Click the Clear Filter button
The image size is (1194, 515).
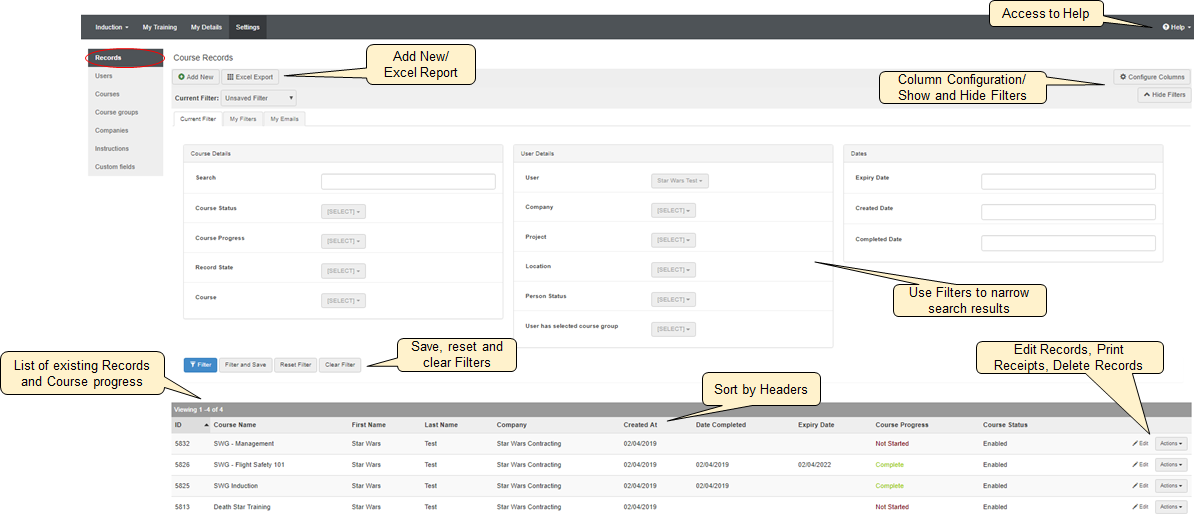340,365
